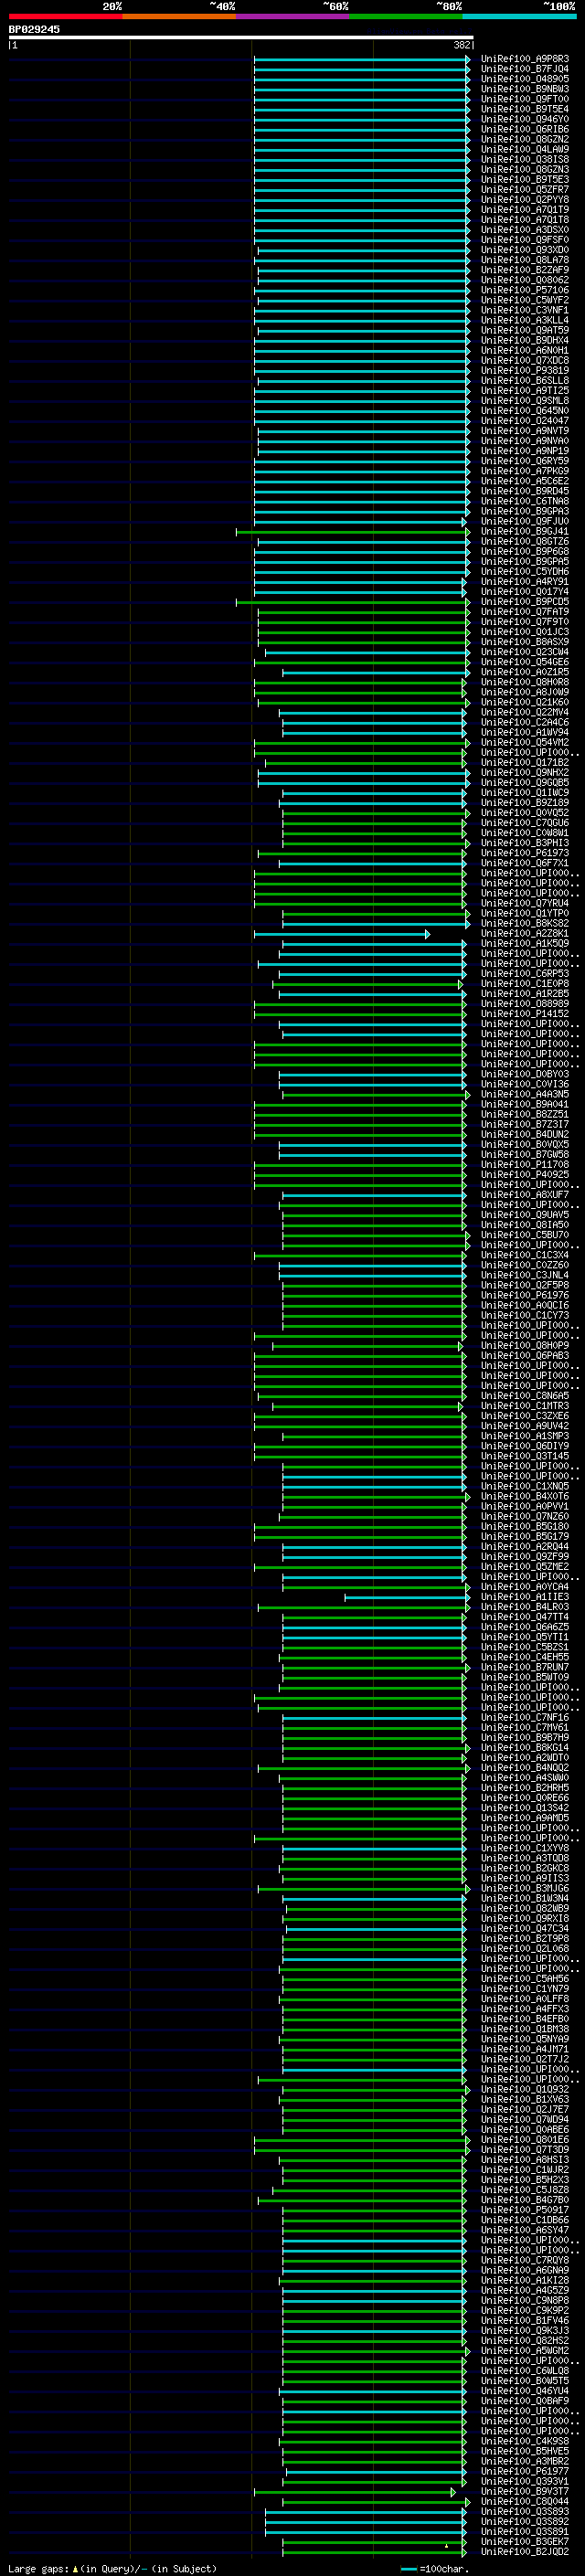The image size is (585, 2576).
Task: Pick hit UniRef100_Q7F9T0
Action: point(525,622)
